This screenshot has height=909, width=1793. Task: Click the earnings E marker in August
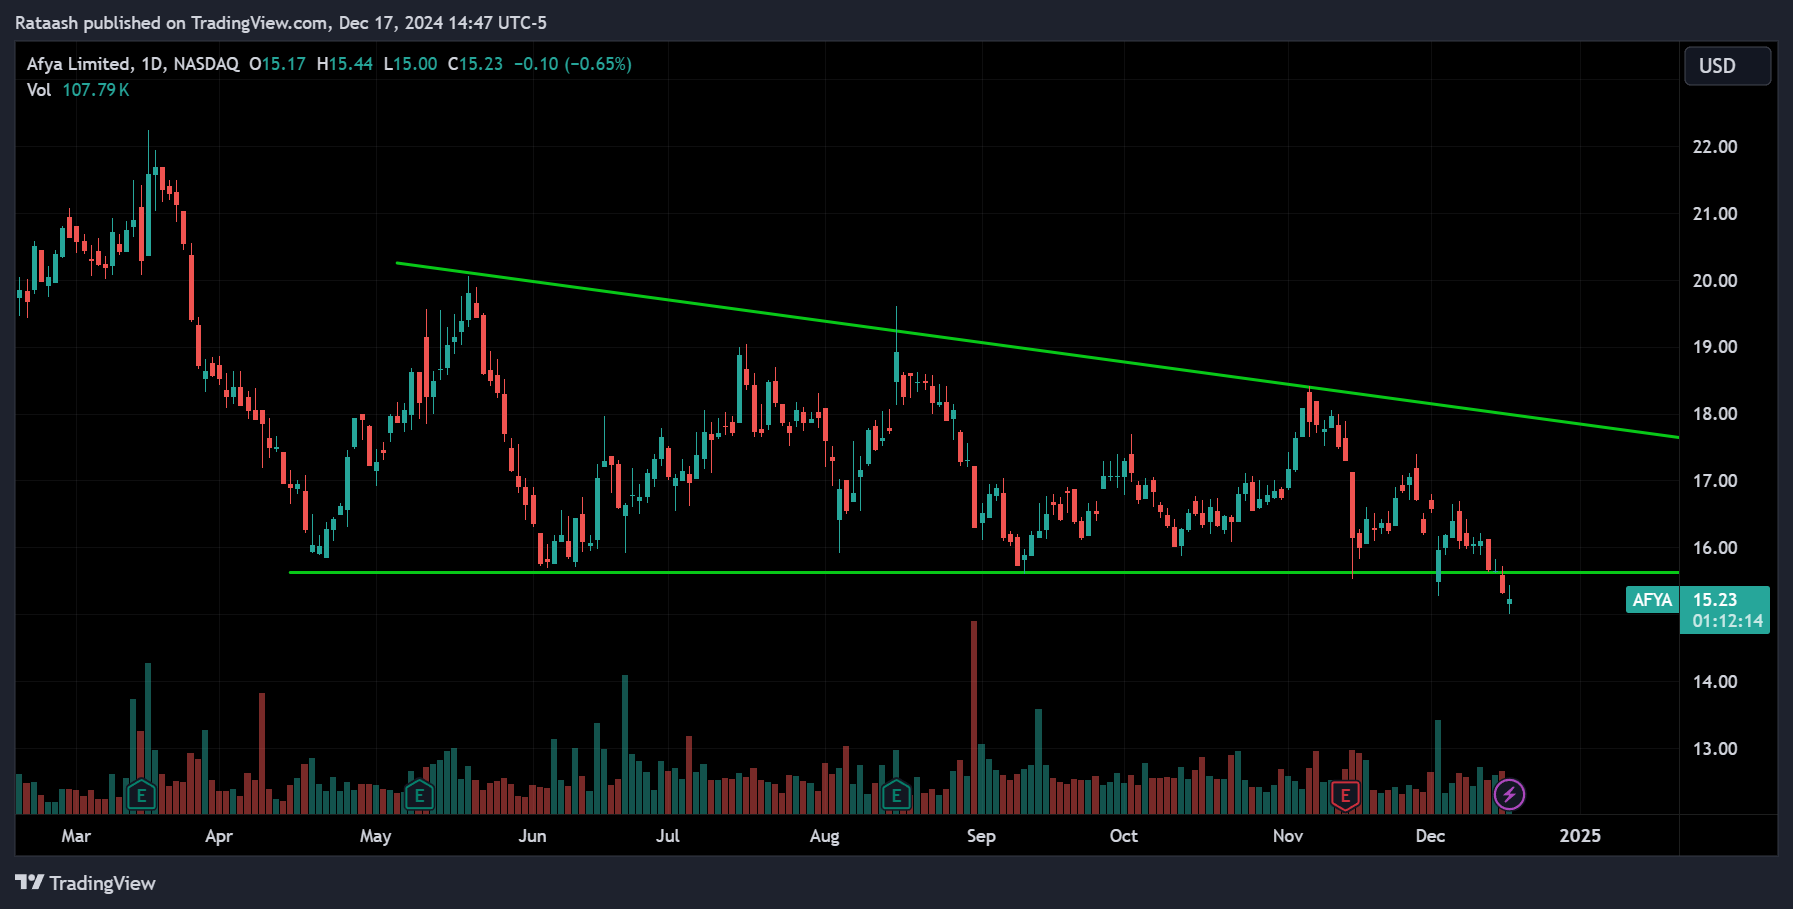click(x=896, y=796)
